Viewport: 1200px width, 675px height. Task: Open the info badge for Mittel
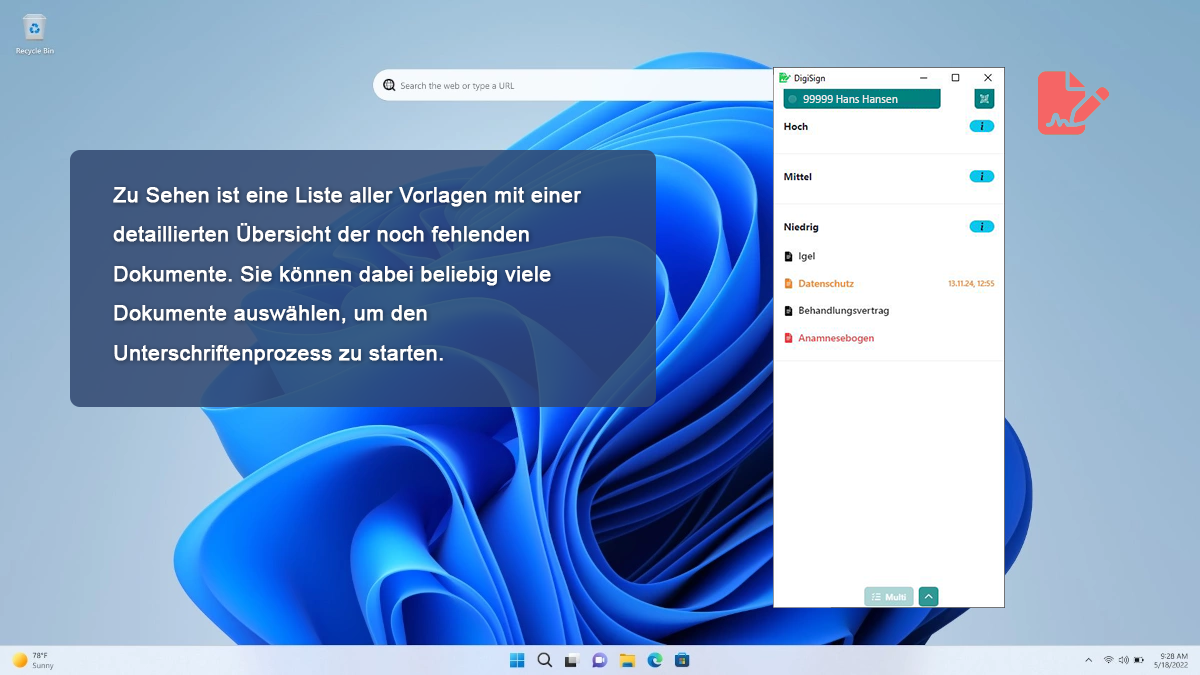coord(982,176)
